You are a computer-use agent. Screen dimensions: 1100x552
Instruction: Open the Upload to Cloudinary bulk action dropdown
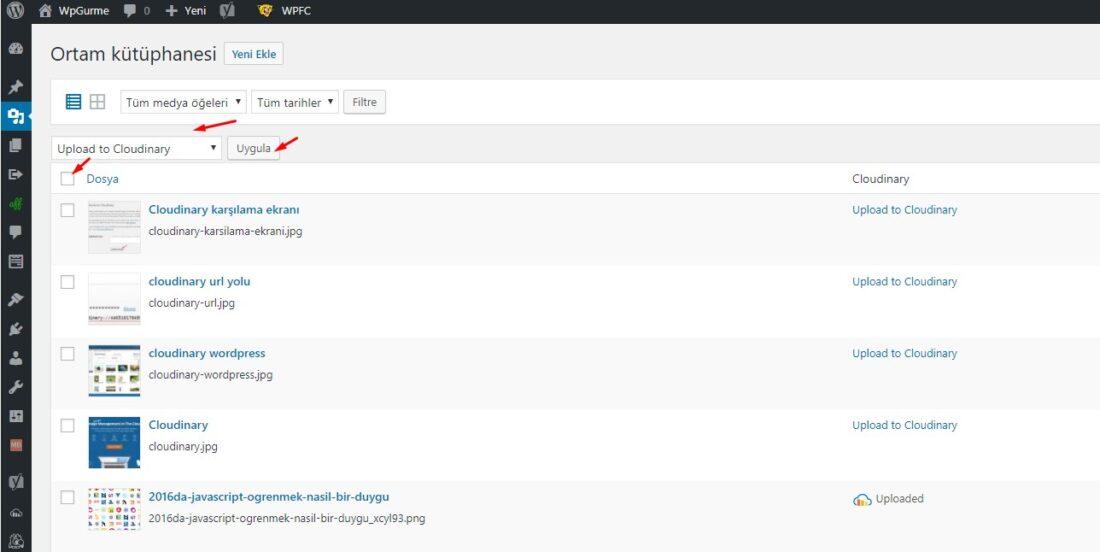(x=137, y=148)
